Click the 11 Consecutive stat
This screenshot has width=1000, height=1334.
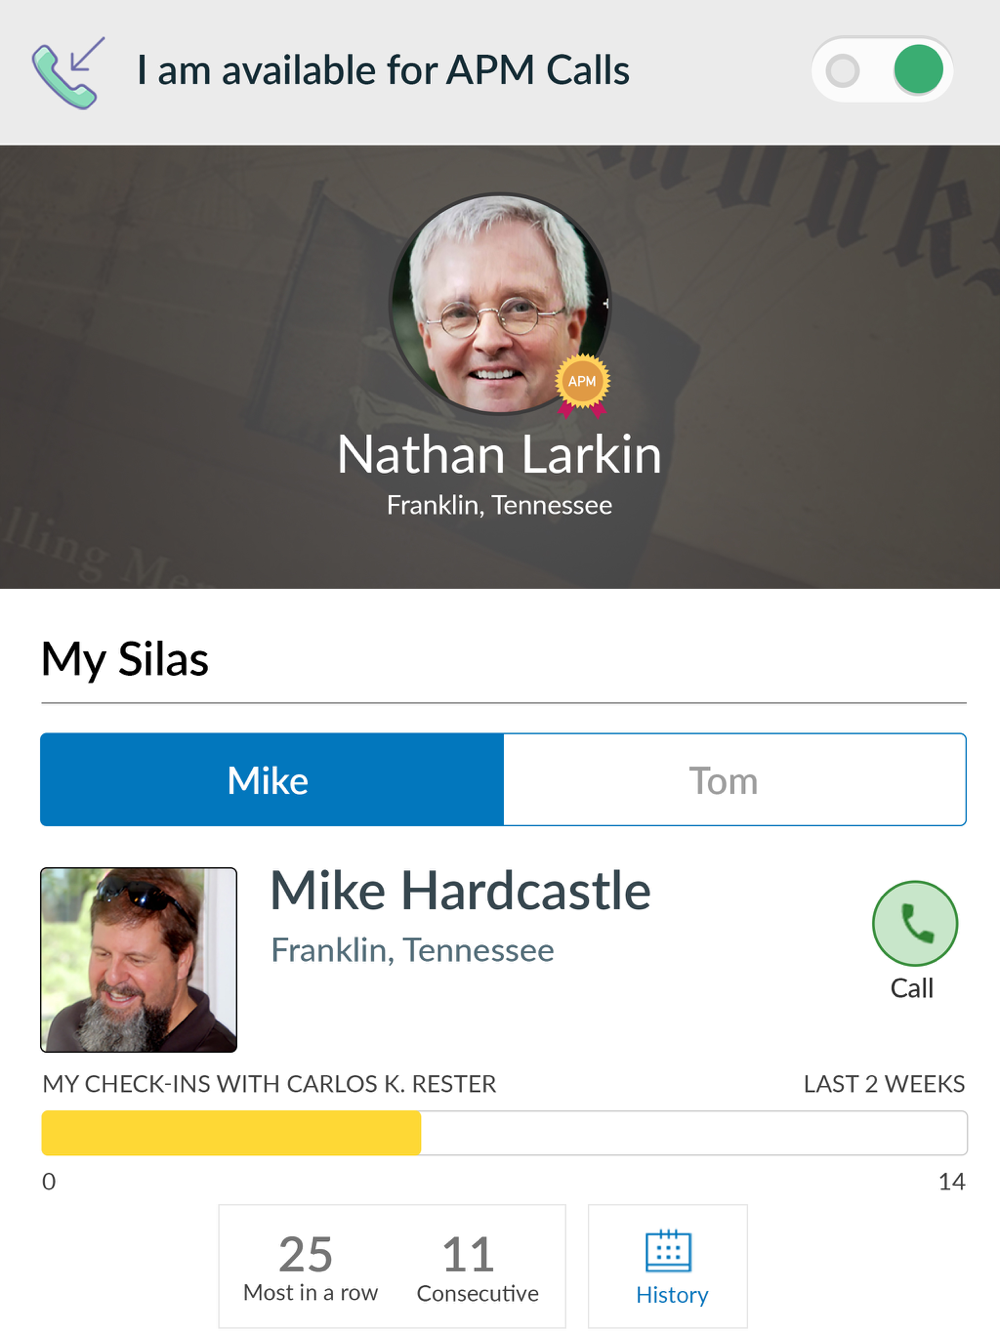pos(477,1268)
